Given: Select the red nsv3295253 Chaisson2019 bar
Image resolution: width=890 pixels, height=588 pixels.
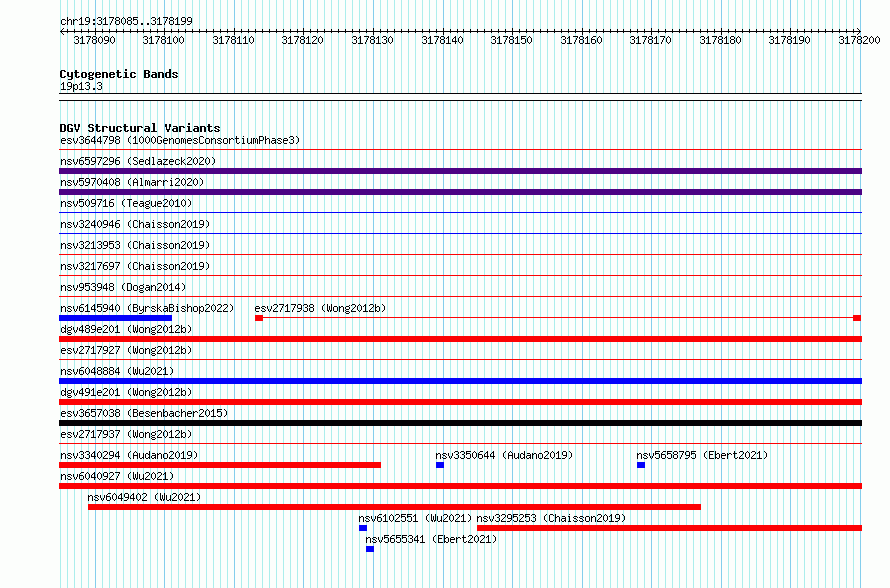Looking at the screenshot, I should pos(670,528).
